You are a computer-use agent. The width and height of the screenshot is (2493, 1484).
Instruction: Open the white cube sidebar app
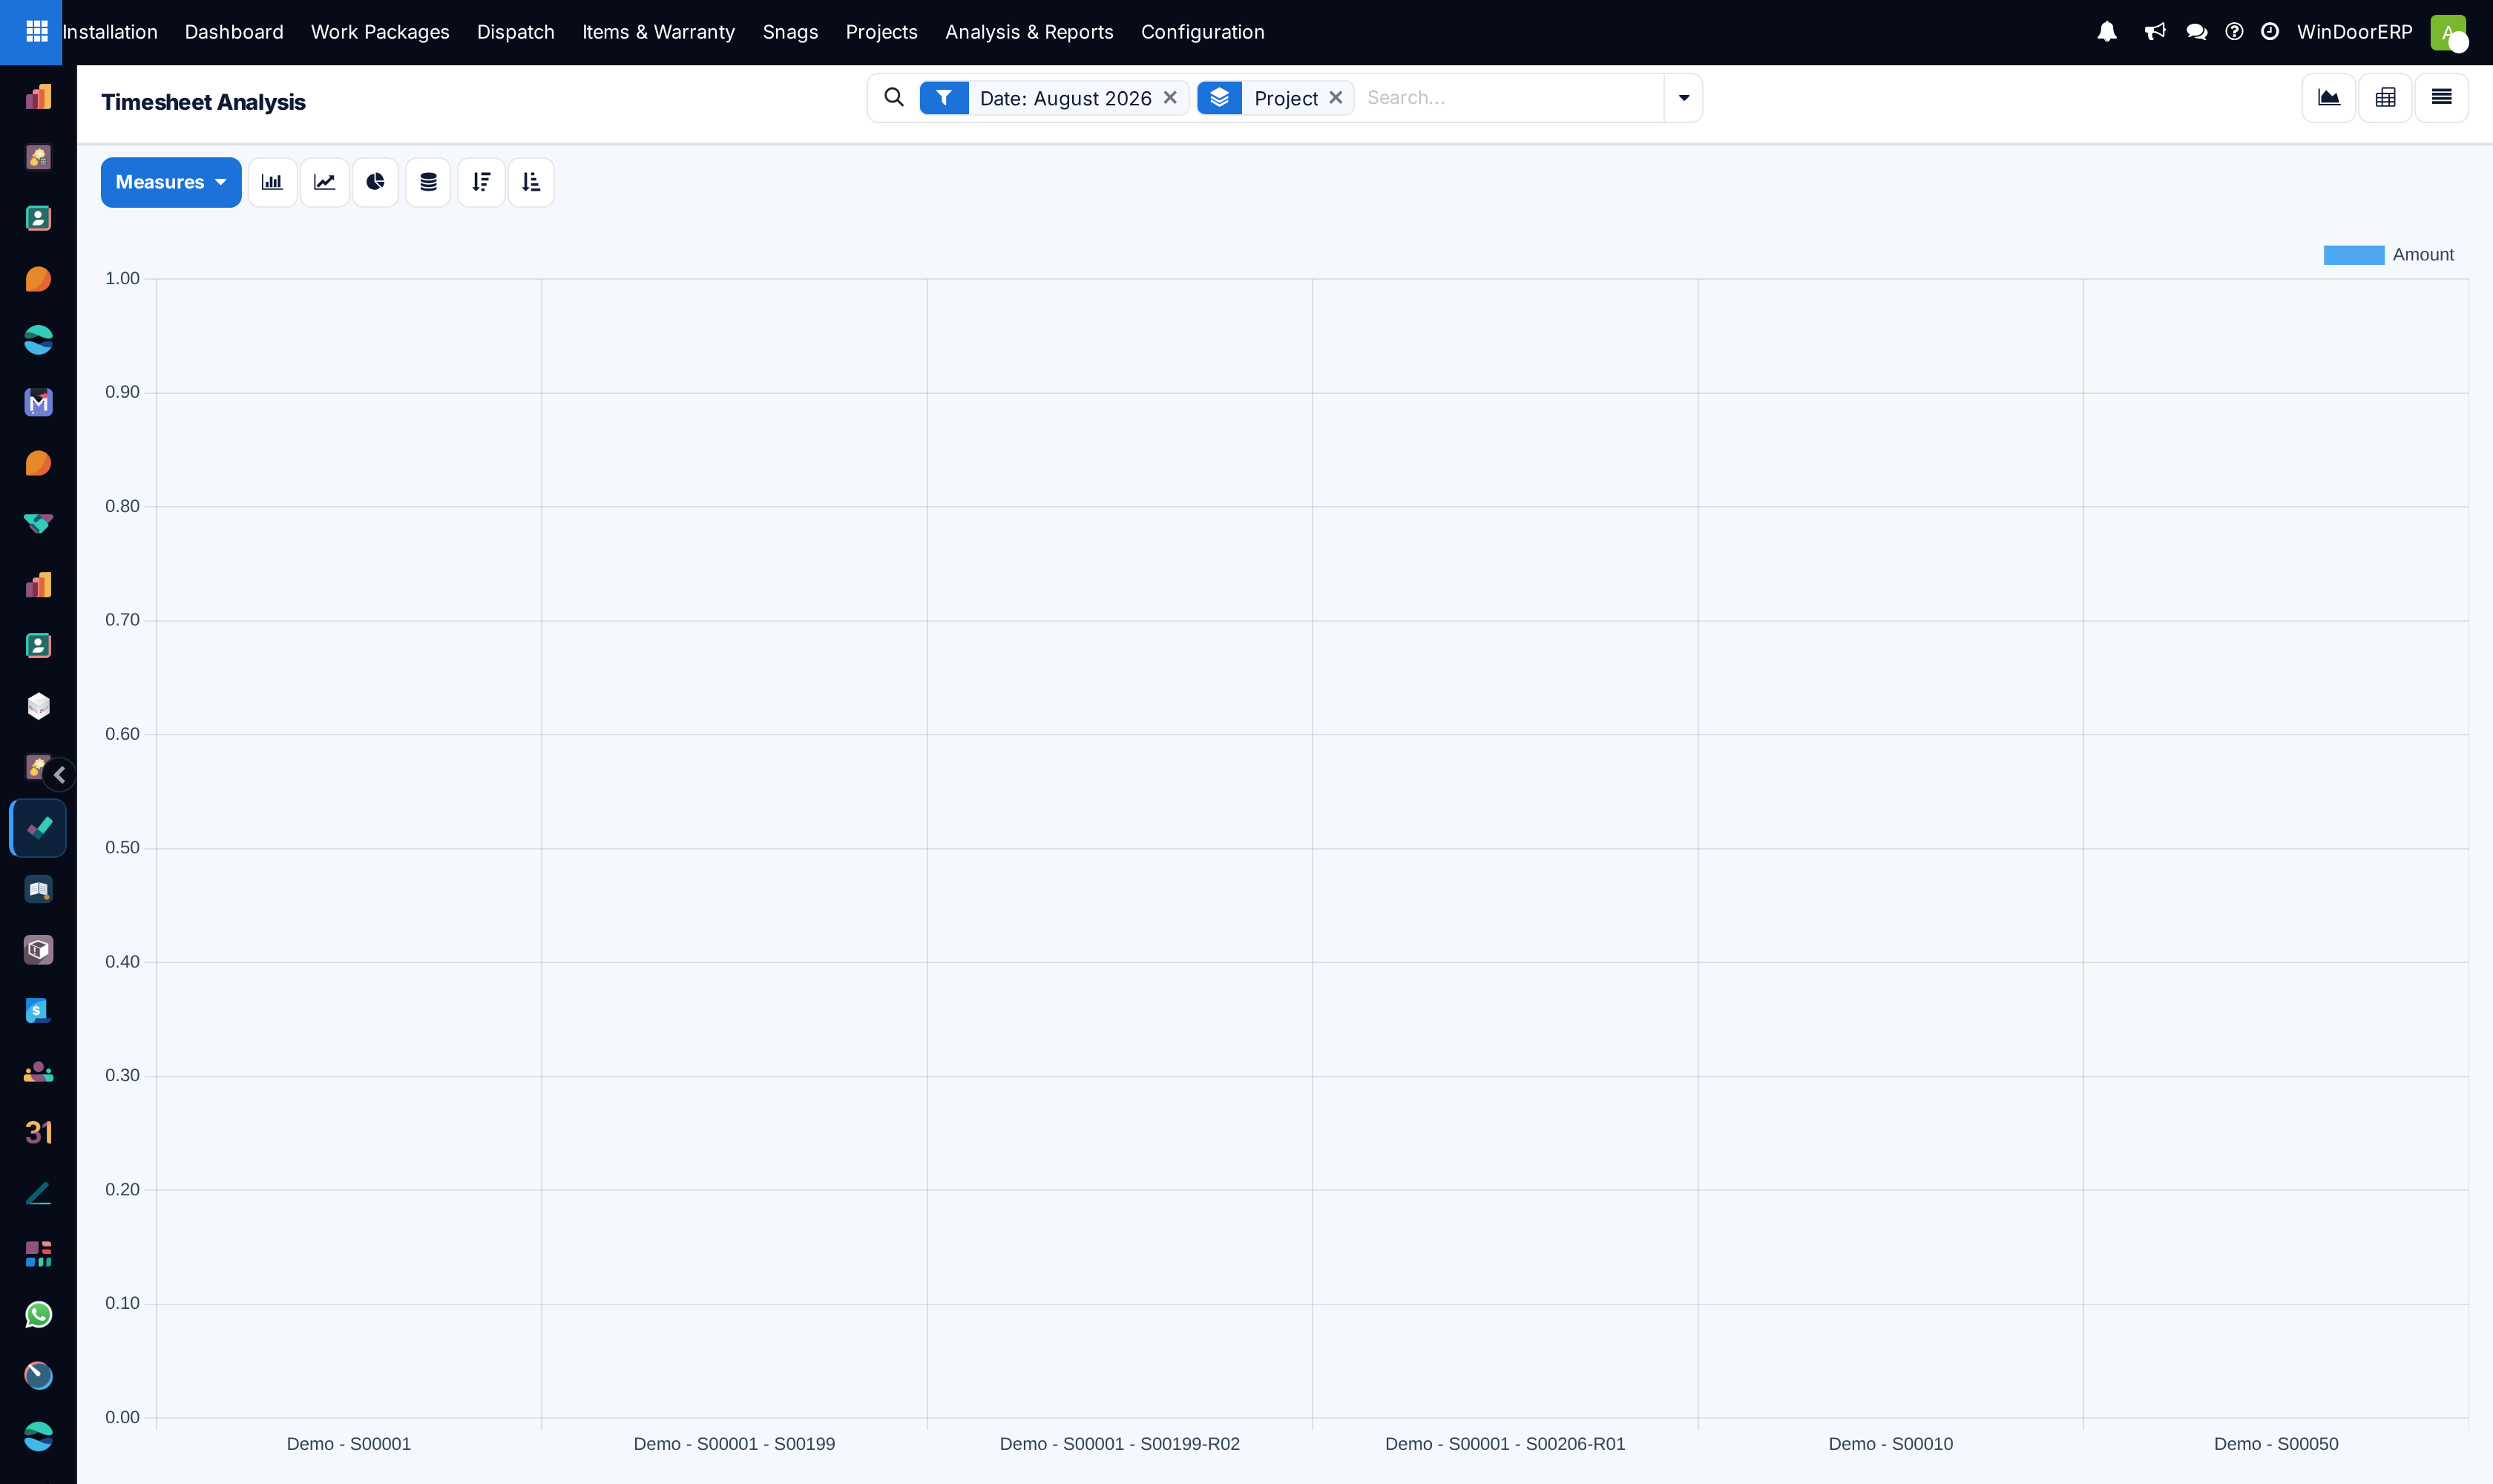[x=38, y=706]
